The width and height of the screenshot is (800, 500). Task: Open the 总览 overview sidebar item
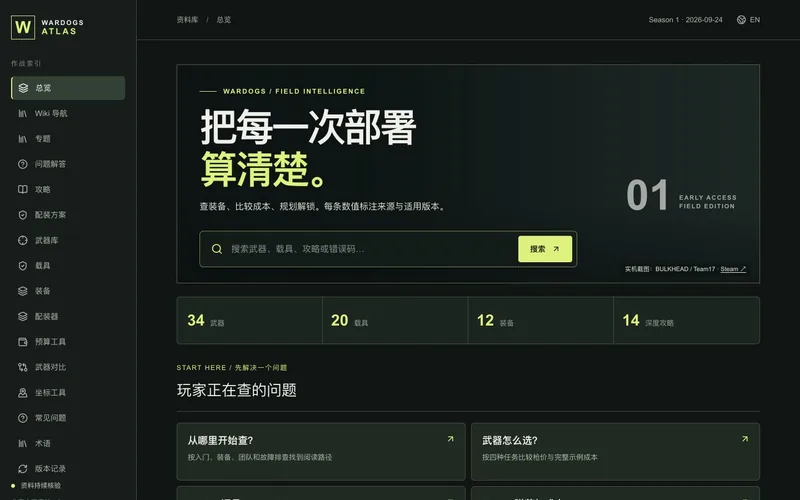pos(68,88)
